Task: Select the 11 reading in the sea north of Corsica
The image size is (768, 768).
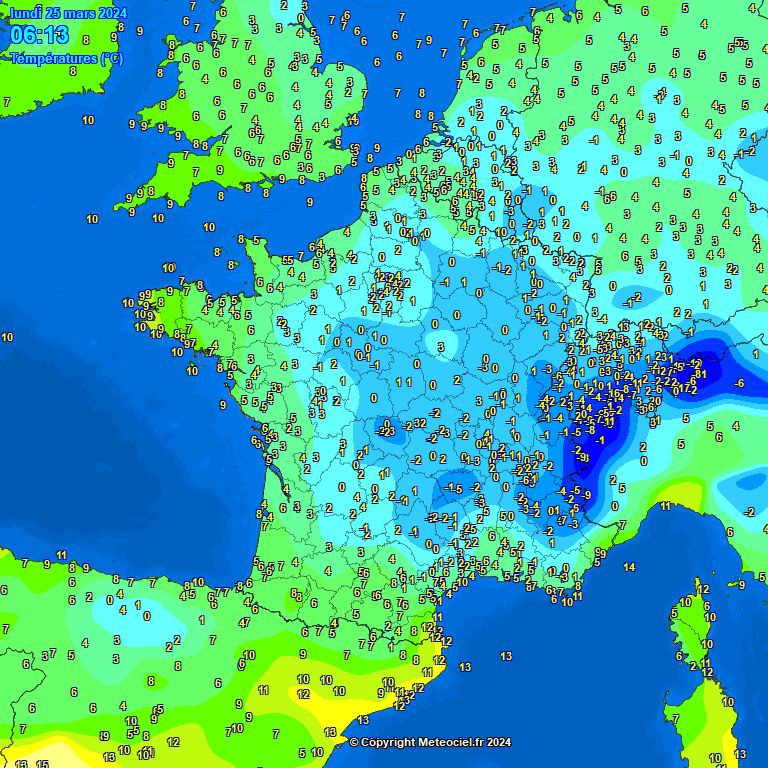Action: (x=665, y=507)
